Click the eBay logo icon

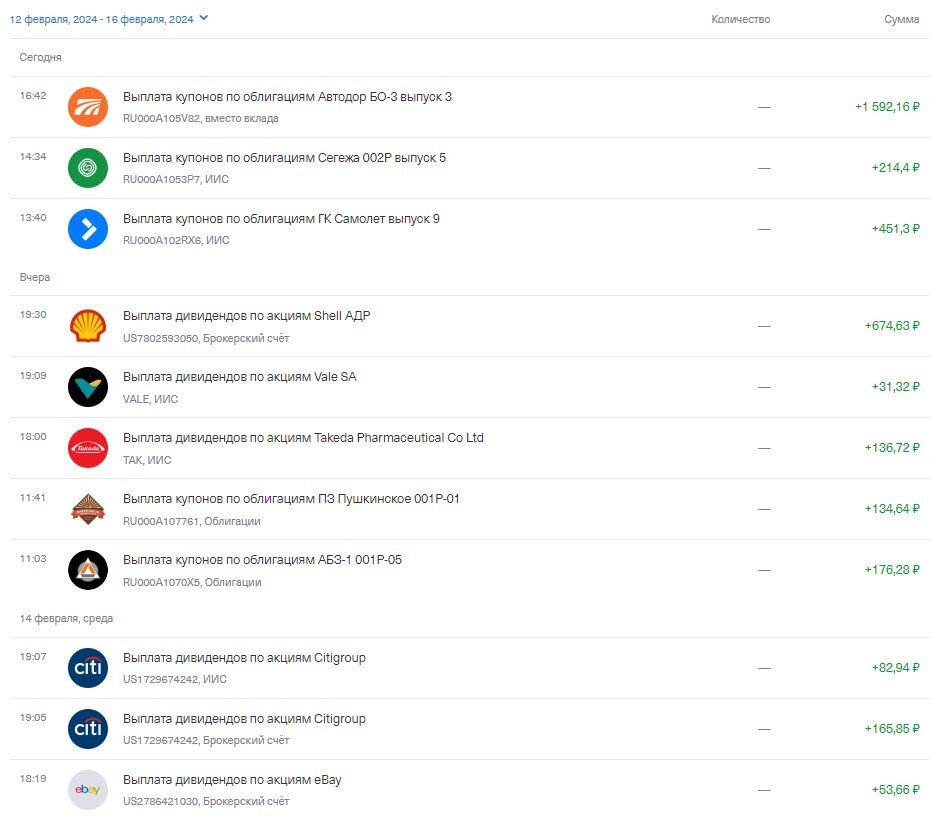[88, 790]
